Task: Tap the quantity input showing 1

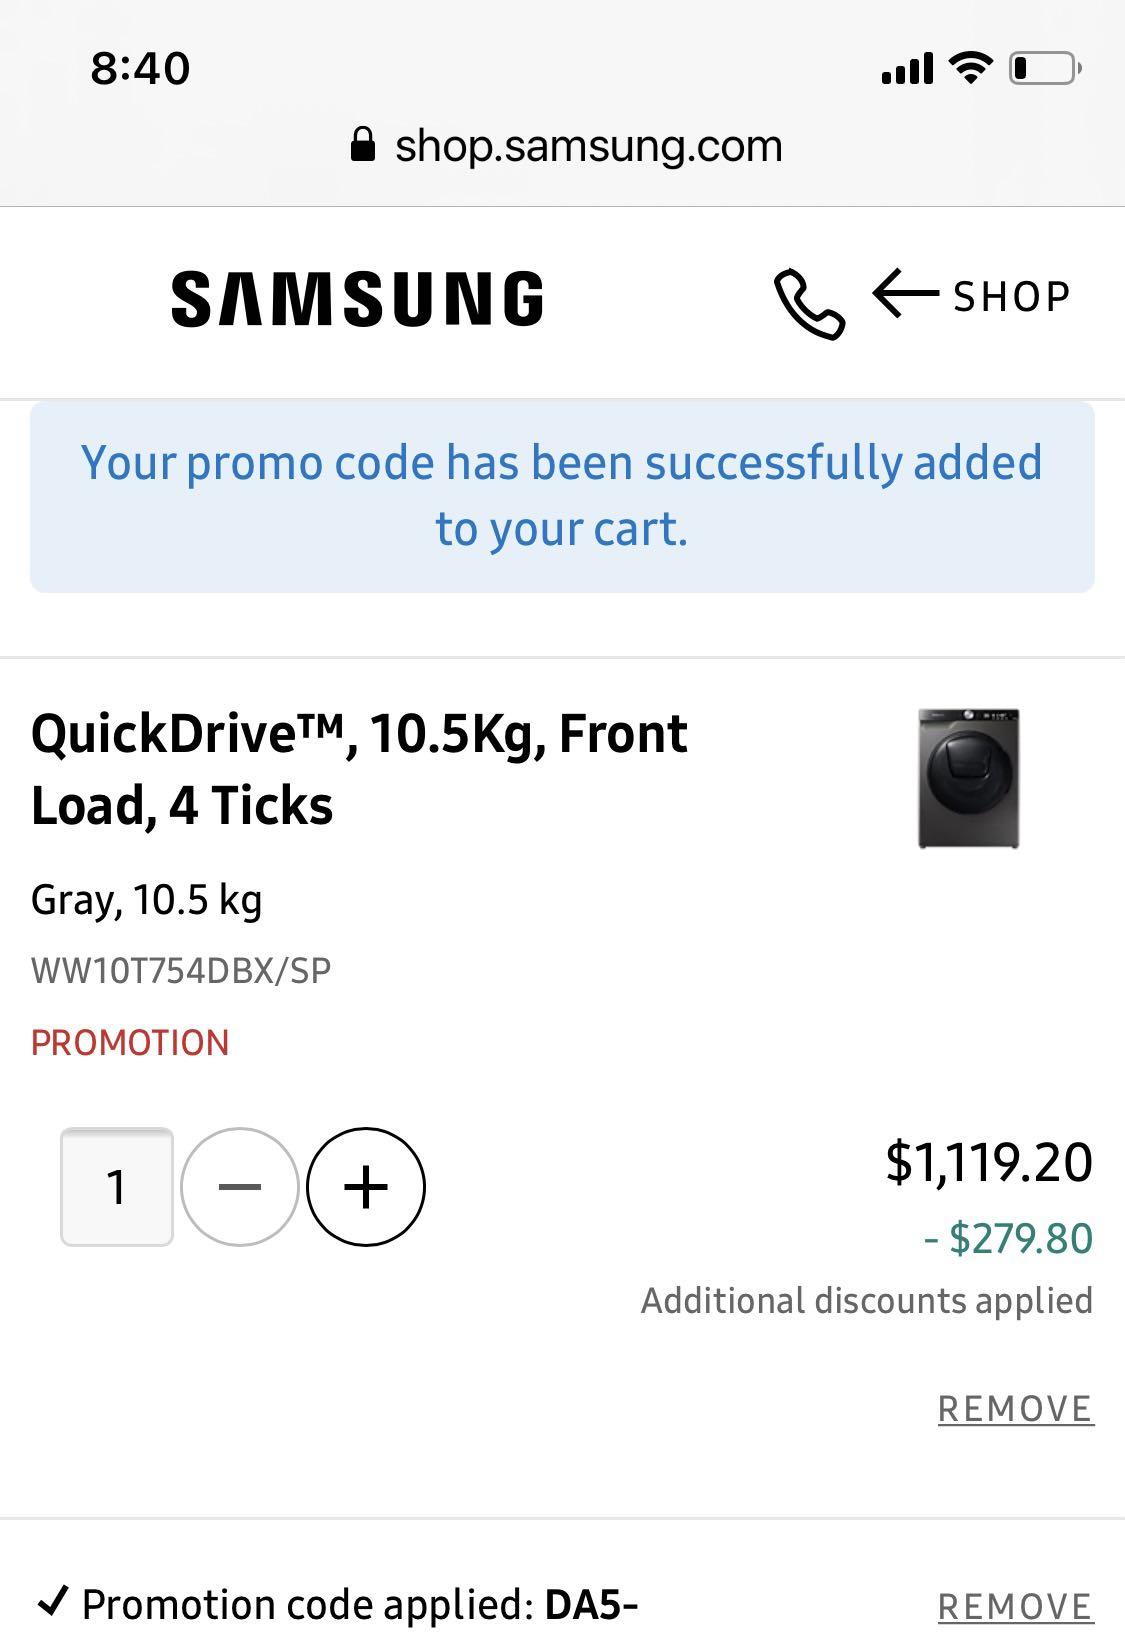Action: [x=116, y=1186]
